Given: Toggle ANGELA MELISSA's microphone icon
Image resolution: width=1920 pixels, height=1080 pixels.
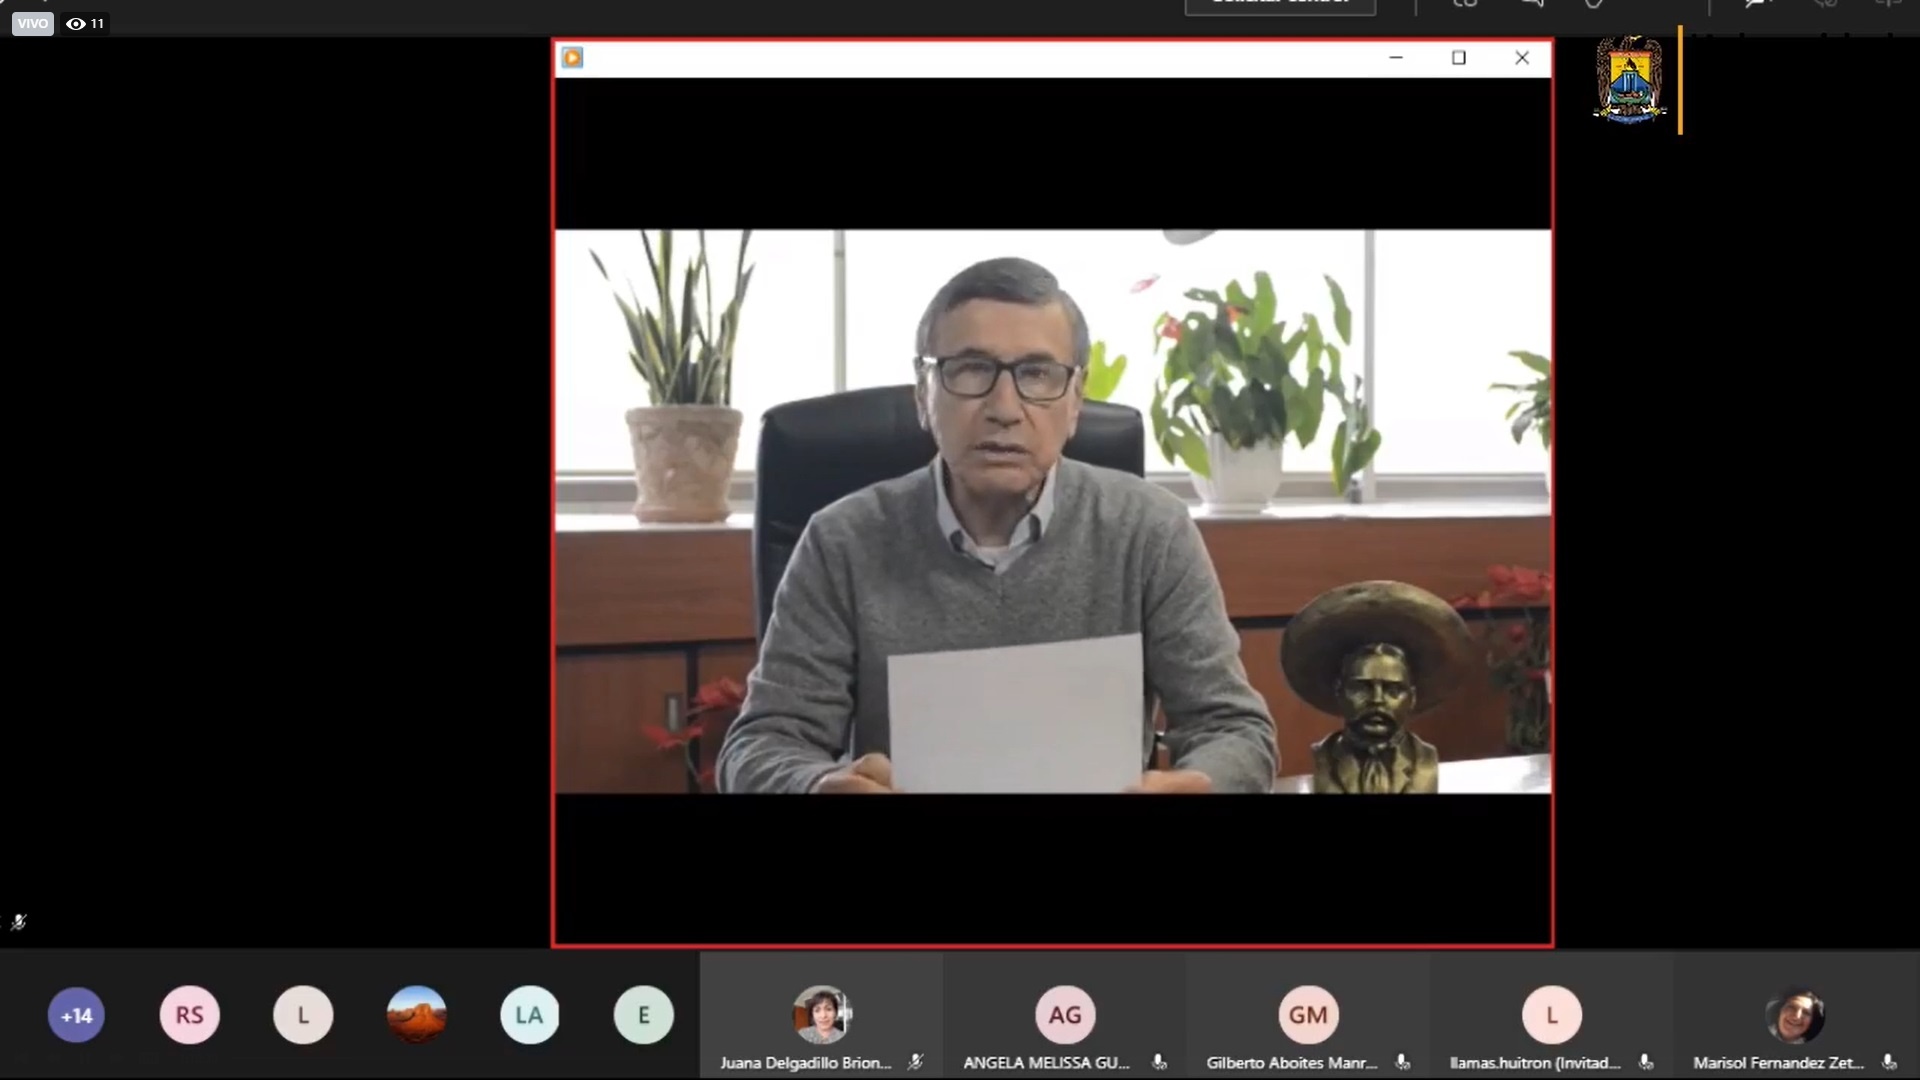Looking at the screenshot, I should [1159, 1063].
